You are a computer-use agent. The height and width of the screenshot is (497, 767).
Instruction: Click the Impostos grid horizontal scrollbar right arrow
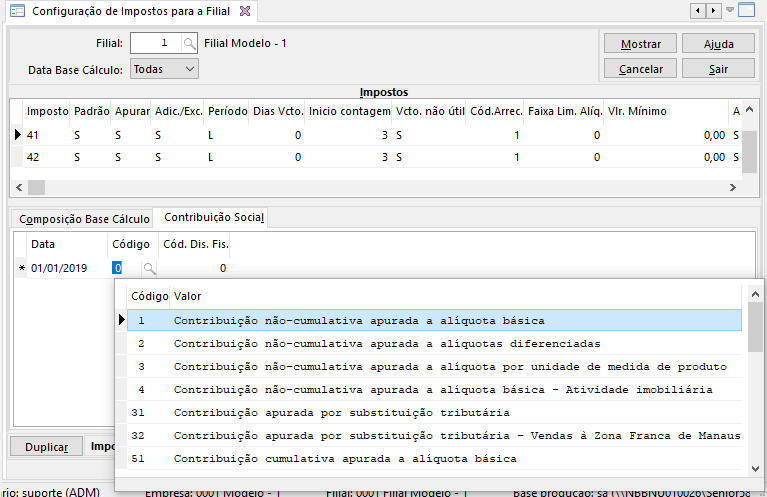point(732,187)
